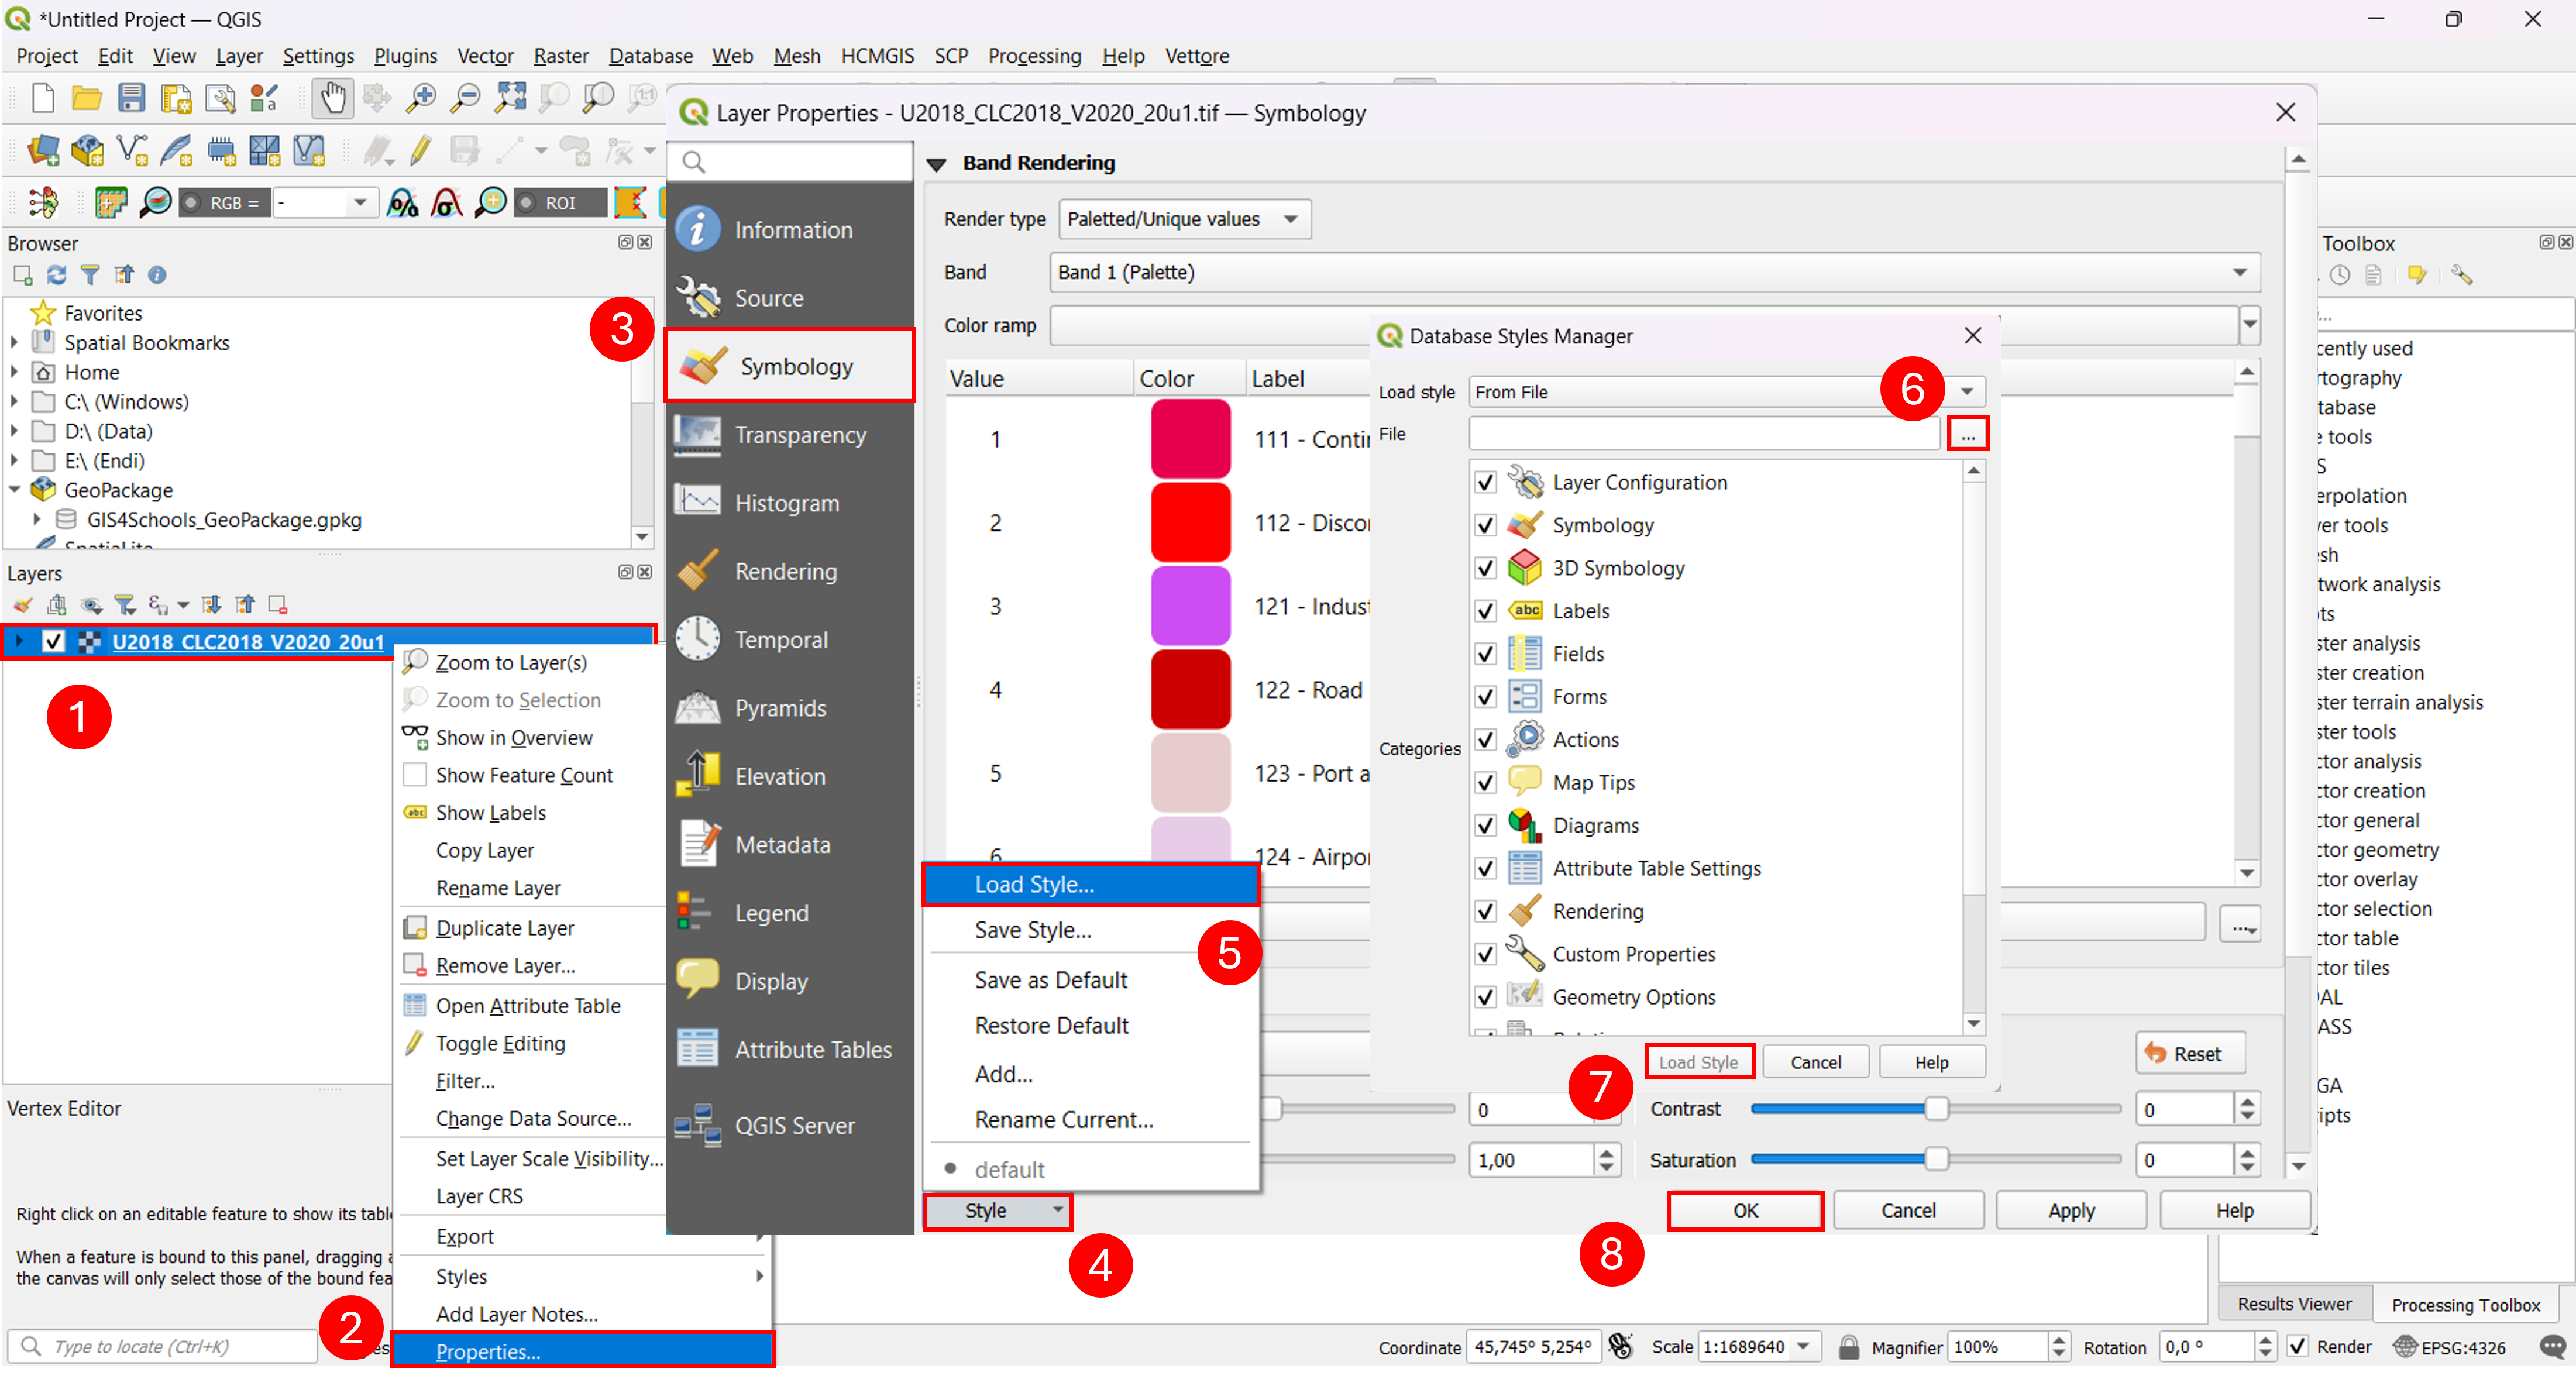Uncheck the Diagrams category checkbox
Image resolution: width=2576 pixels, height=1386 pixels.
point(1485,826)
